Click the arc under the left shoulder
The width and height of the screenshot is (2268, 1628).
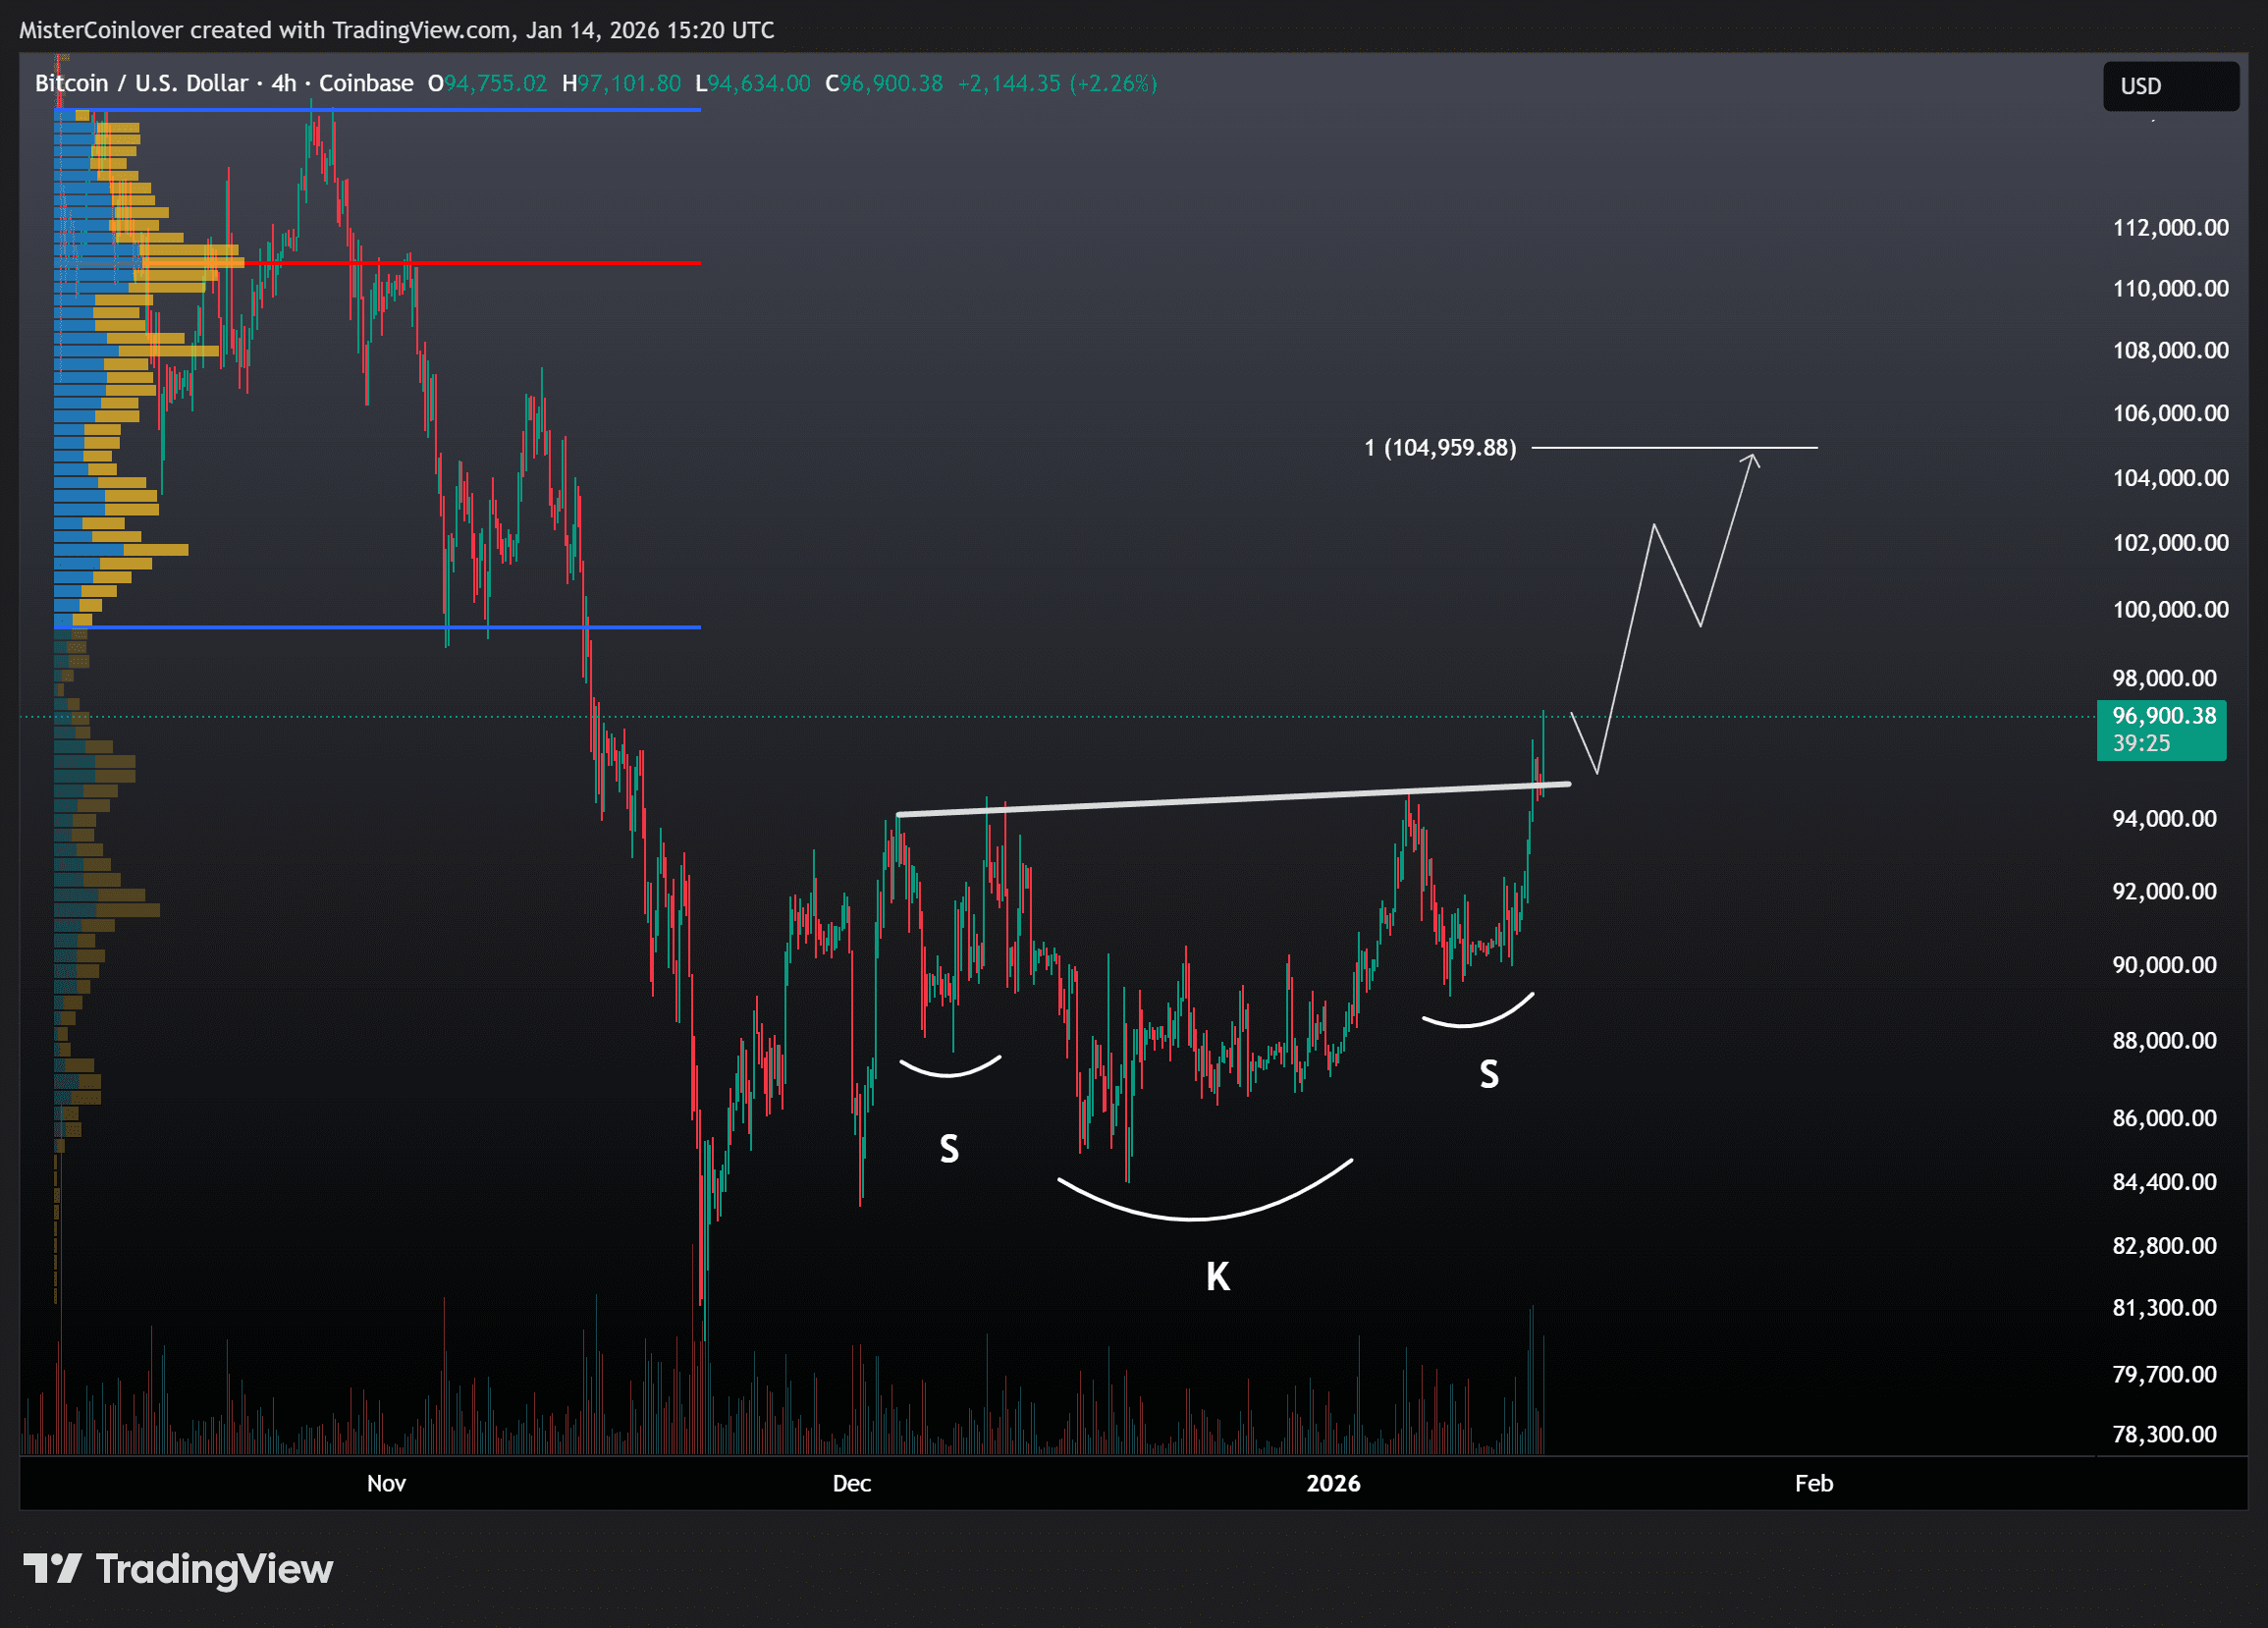(948, 1074)
